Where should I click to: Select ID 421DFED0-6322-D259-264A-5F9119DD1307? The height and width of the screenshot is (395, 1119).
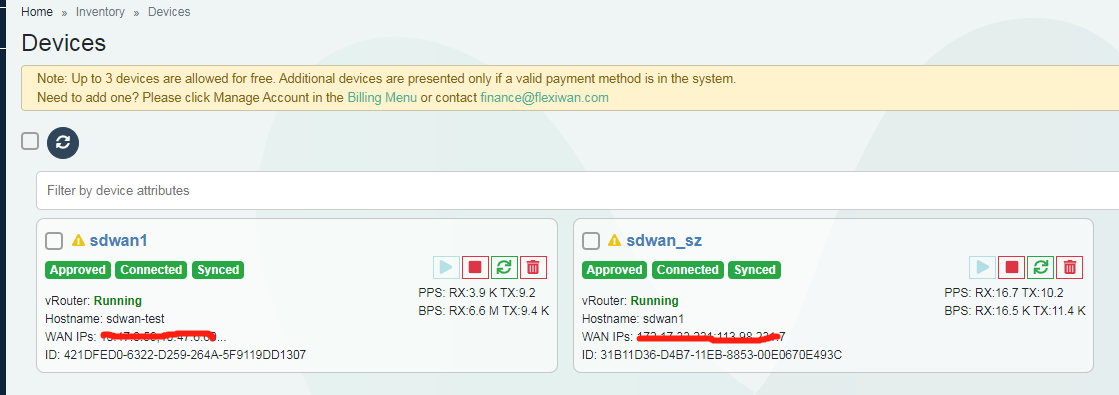[176, 354]
